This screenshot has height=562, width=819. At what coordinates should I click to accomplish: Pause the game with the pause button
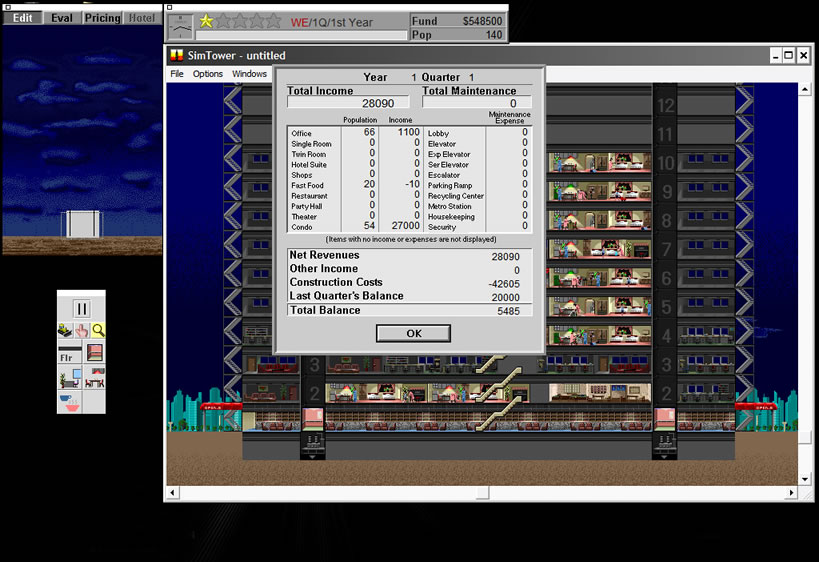(x=81, y=310)
